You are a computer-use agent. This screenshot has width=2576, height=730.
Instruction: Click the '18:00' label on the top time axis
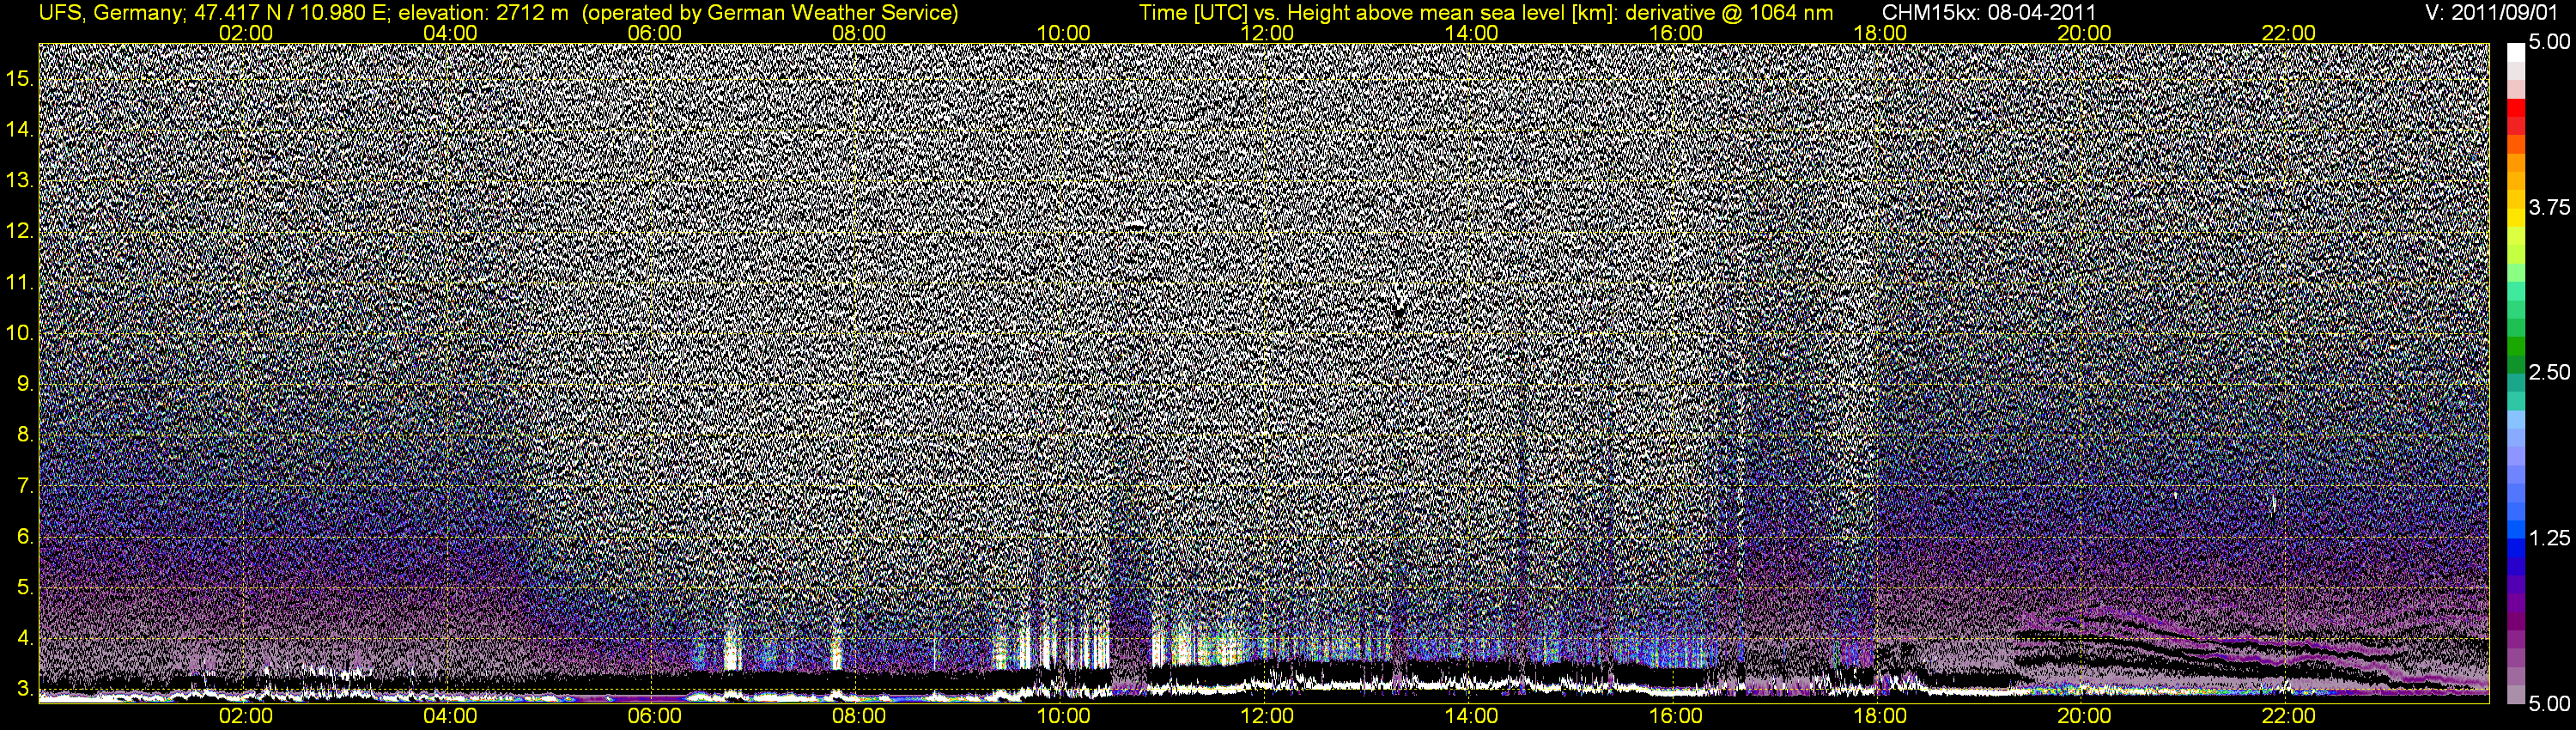pos(1880,33)
